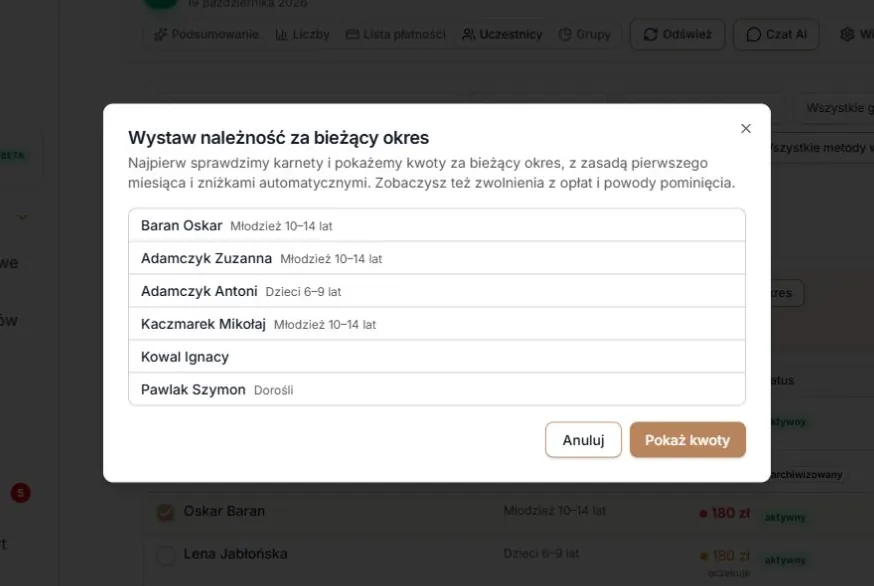The height and width of the screenshot is (586, 874).
Task: Open the Uczestnicy tab
Action: (502, 35)
